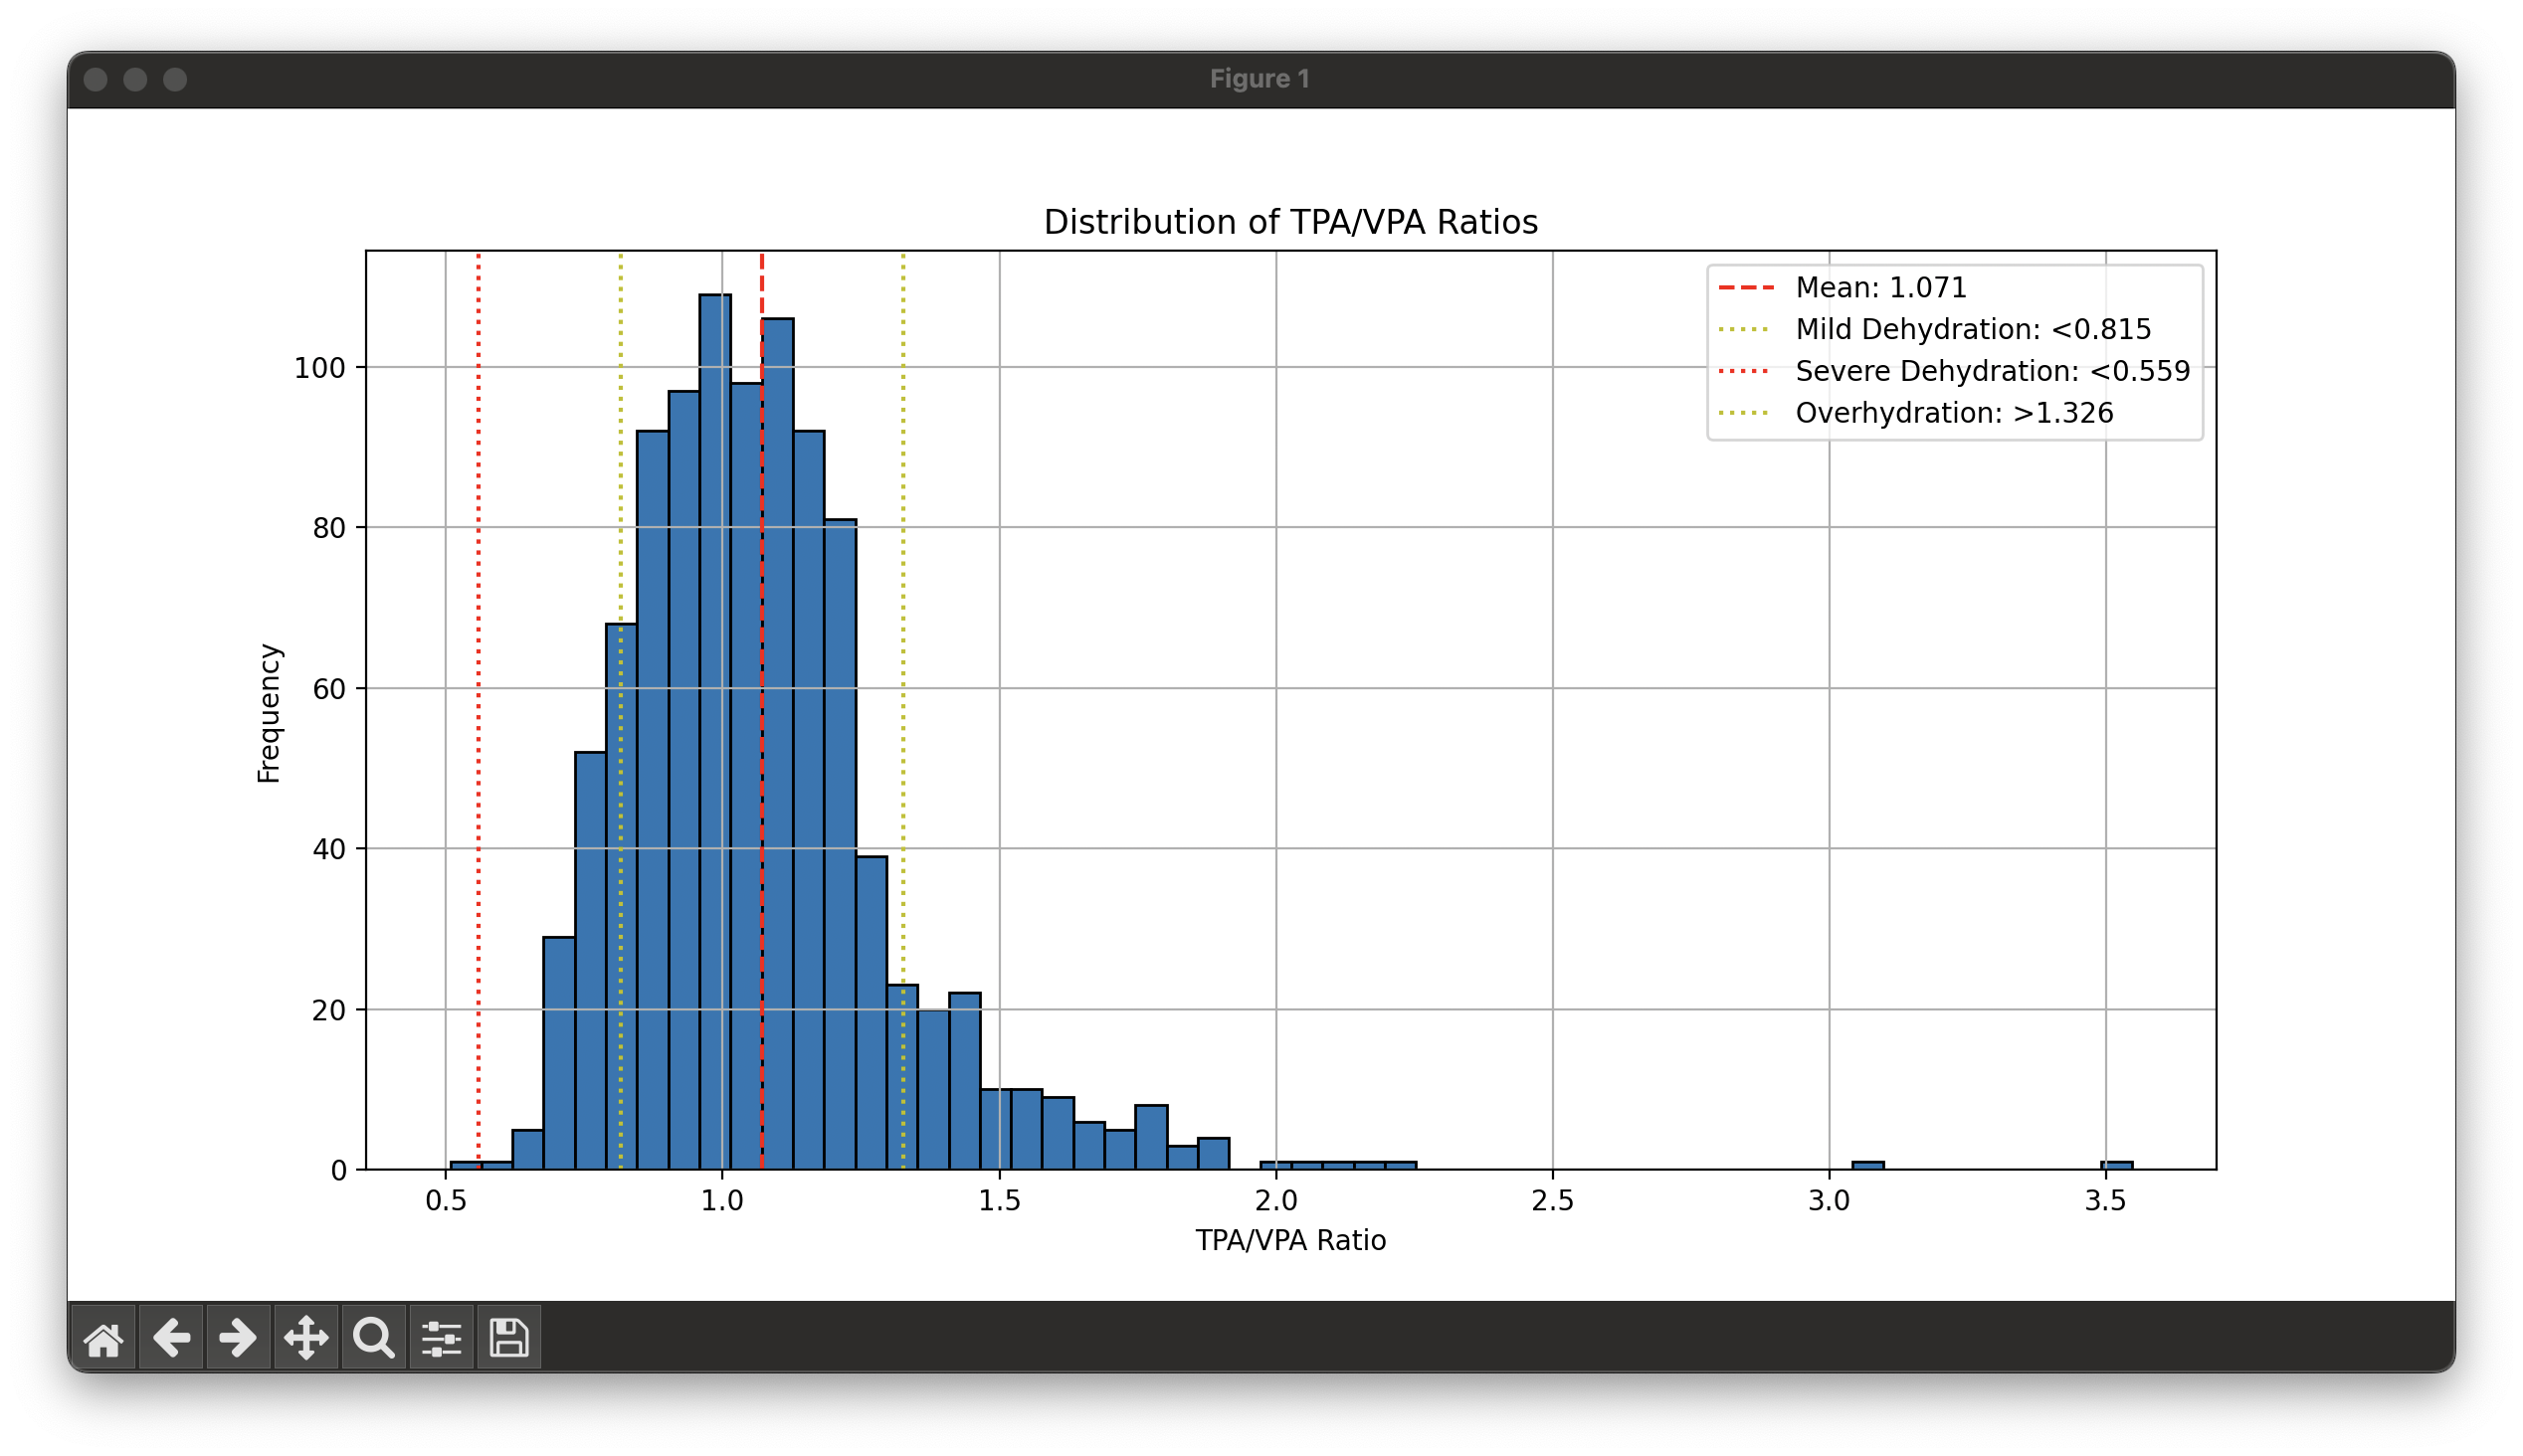This screenshot has height=1456, width=2523.
Task: Click the Save figure disk icon
Action: pyautogui.click(x=509, y=1338)
